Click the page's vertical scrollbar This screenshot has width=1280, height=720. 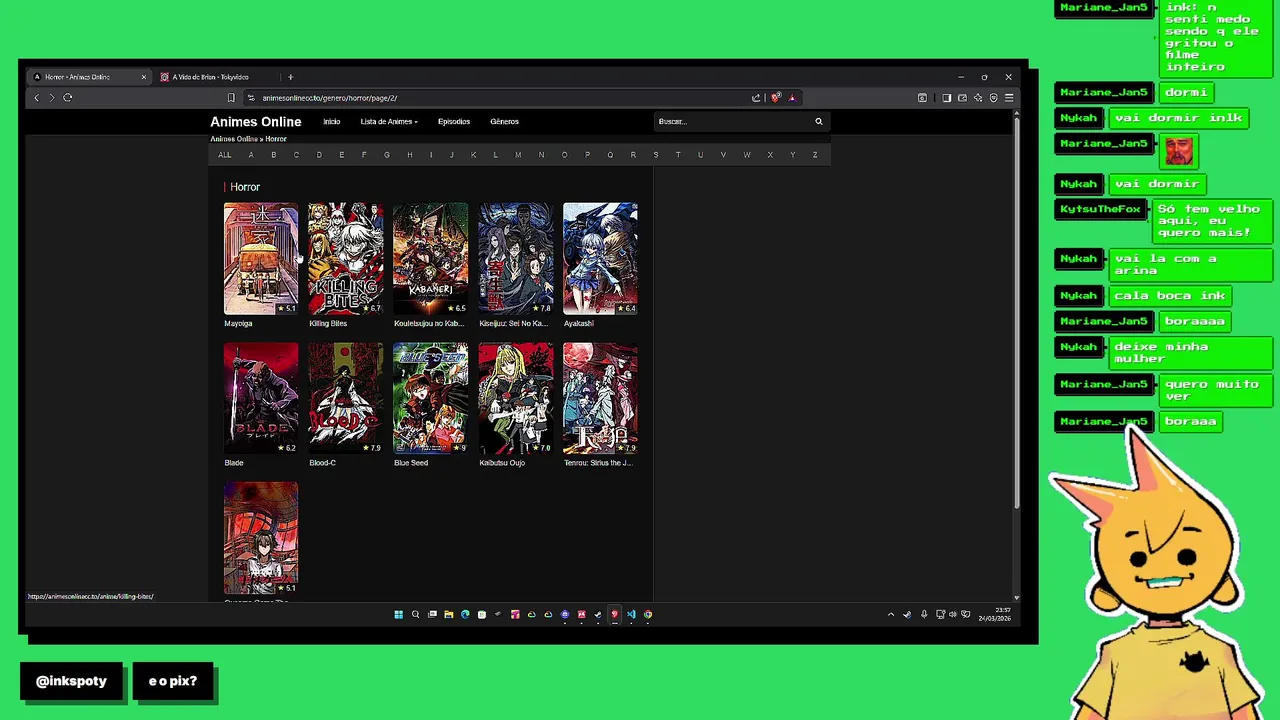tap(1016, 315)
